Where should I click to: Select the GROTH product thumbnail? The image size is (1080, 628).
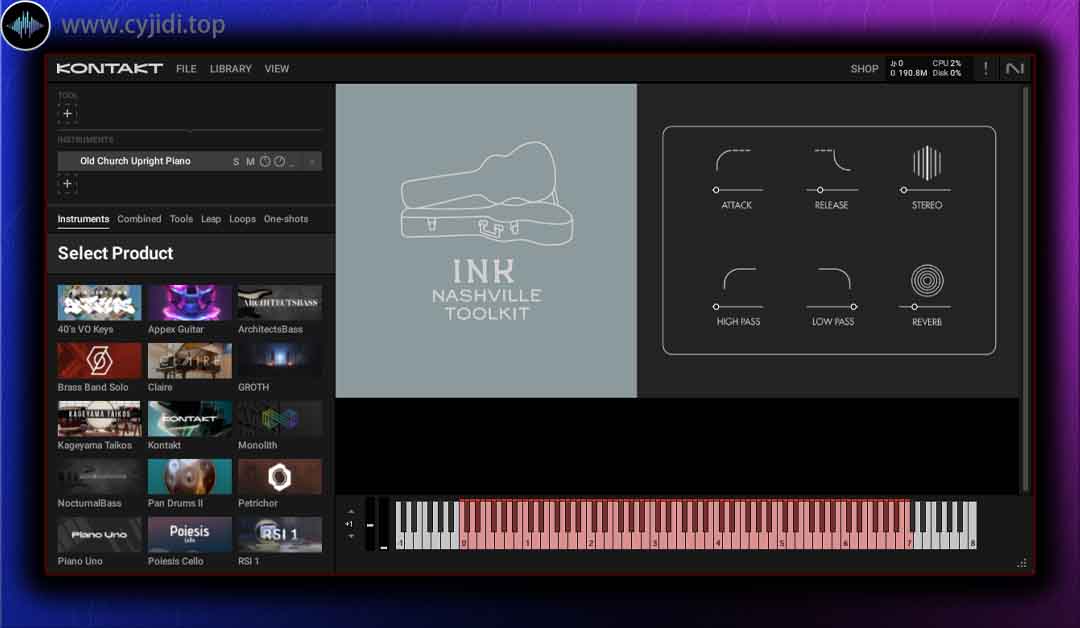point(280,360)
